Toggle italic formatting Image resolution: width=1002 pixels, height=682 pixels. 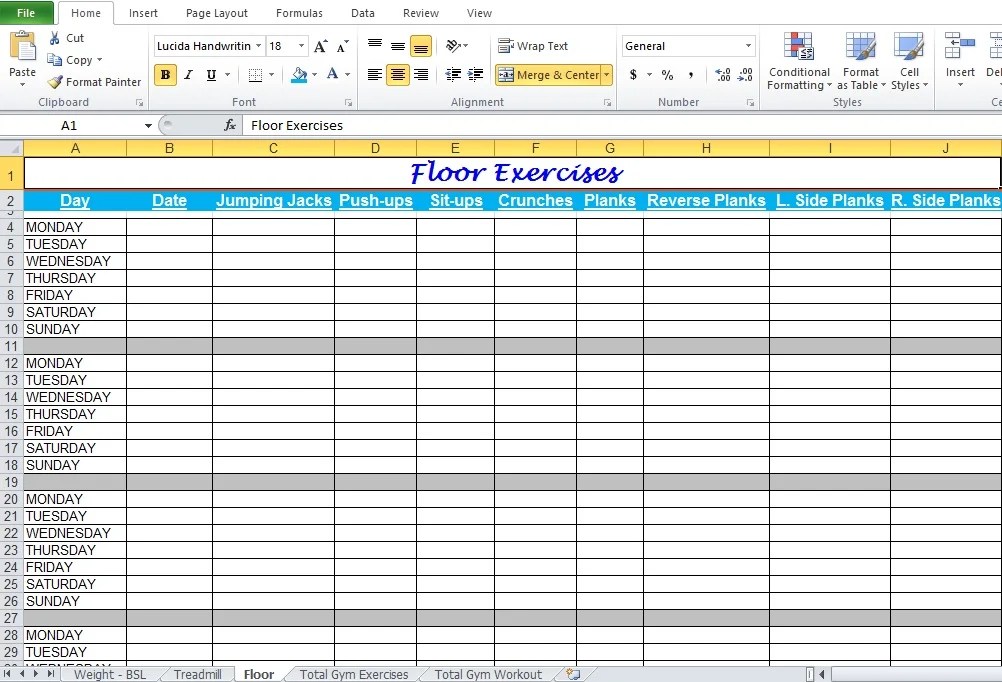(188, 75)
